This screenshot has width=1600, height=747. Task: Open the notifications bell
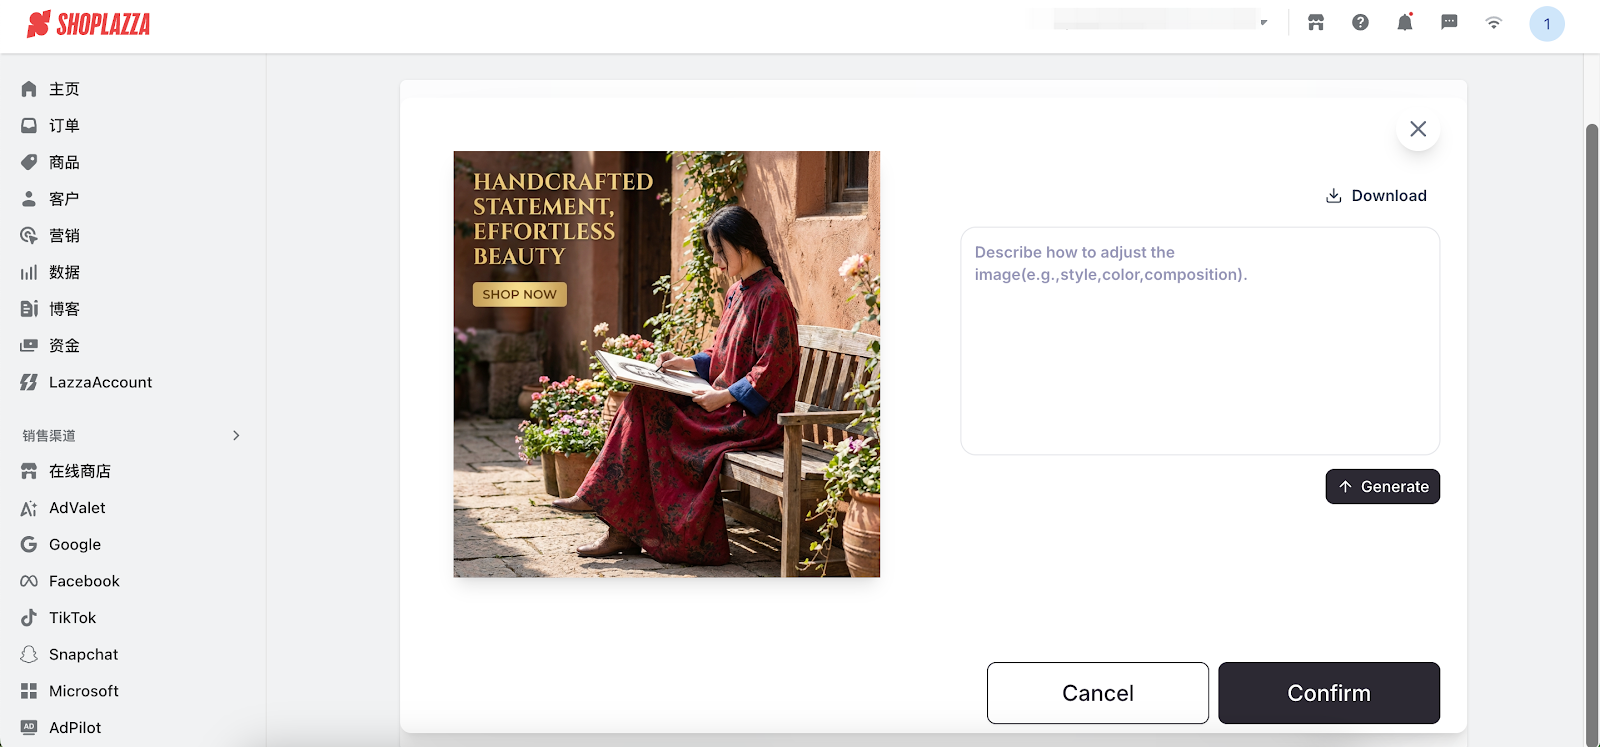point(1405,23)
